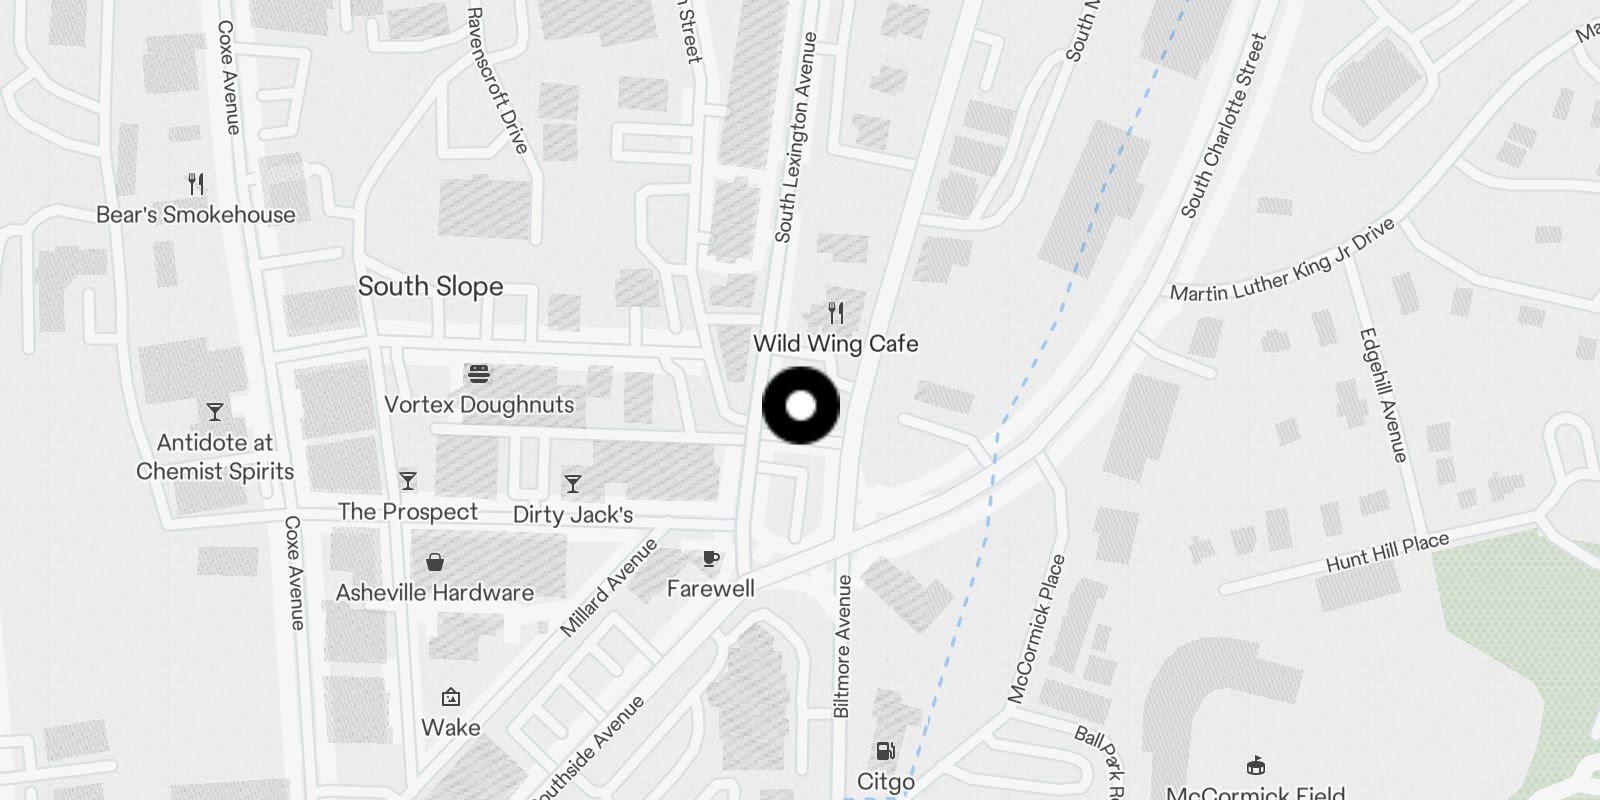Select the Wild Wing Cafe fork-knife icon
Image resolution: width=1600 pixels, height=800 pixels.
(x=836, y=313)
